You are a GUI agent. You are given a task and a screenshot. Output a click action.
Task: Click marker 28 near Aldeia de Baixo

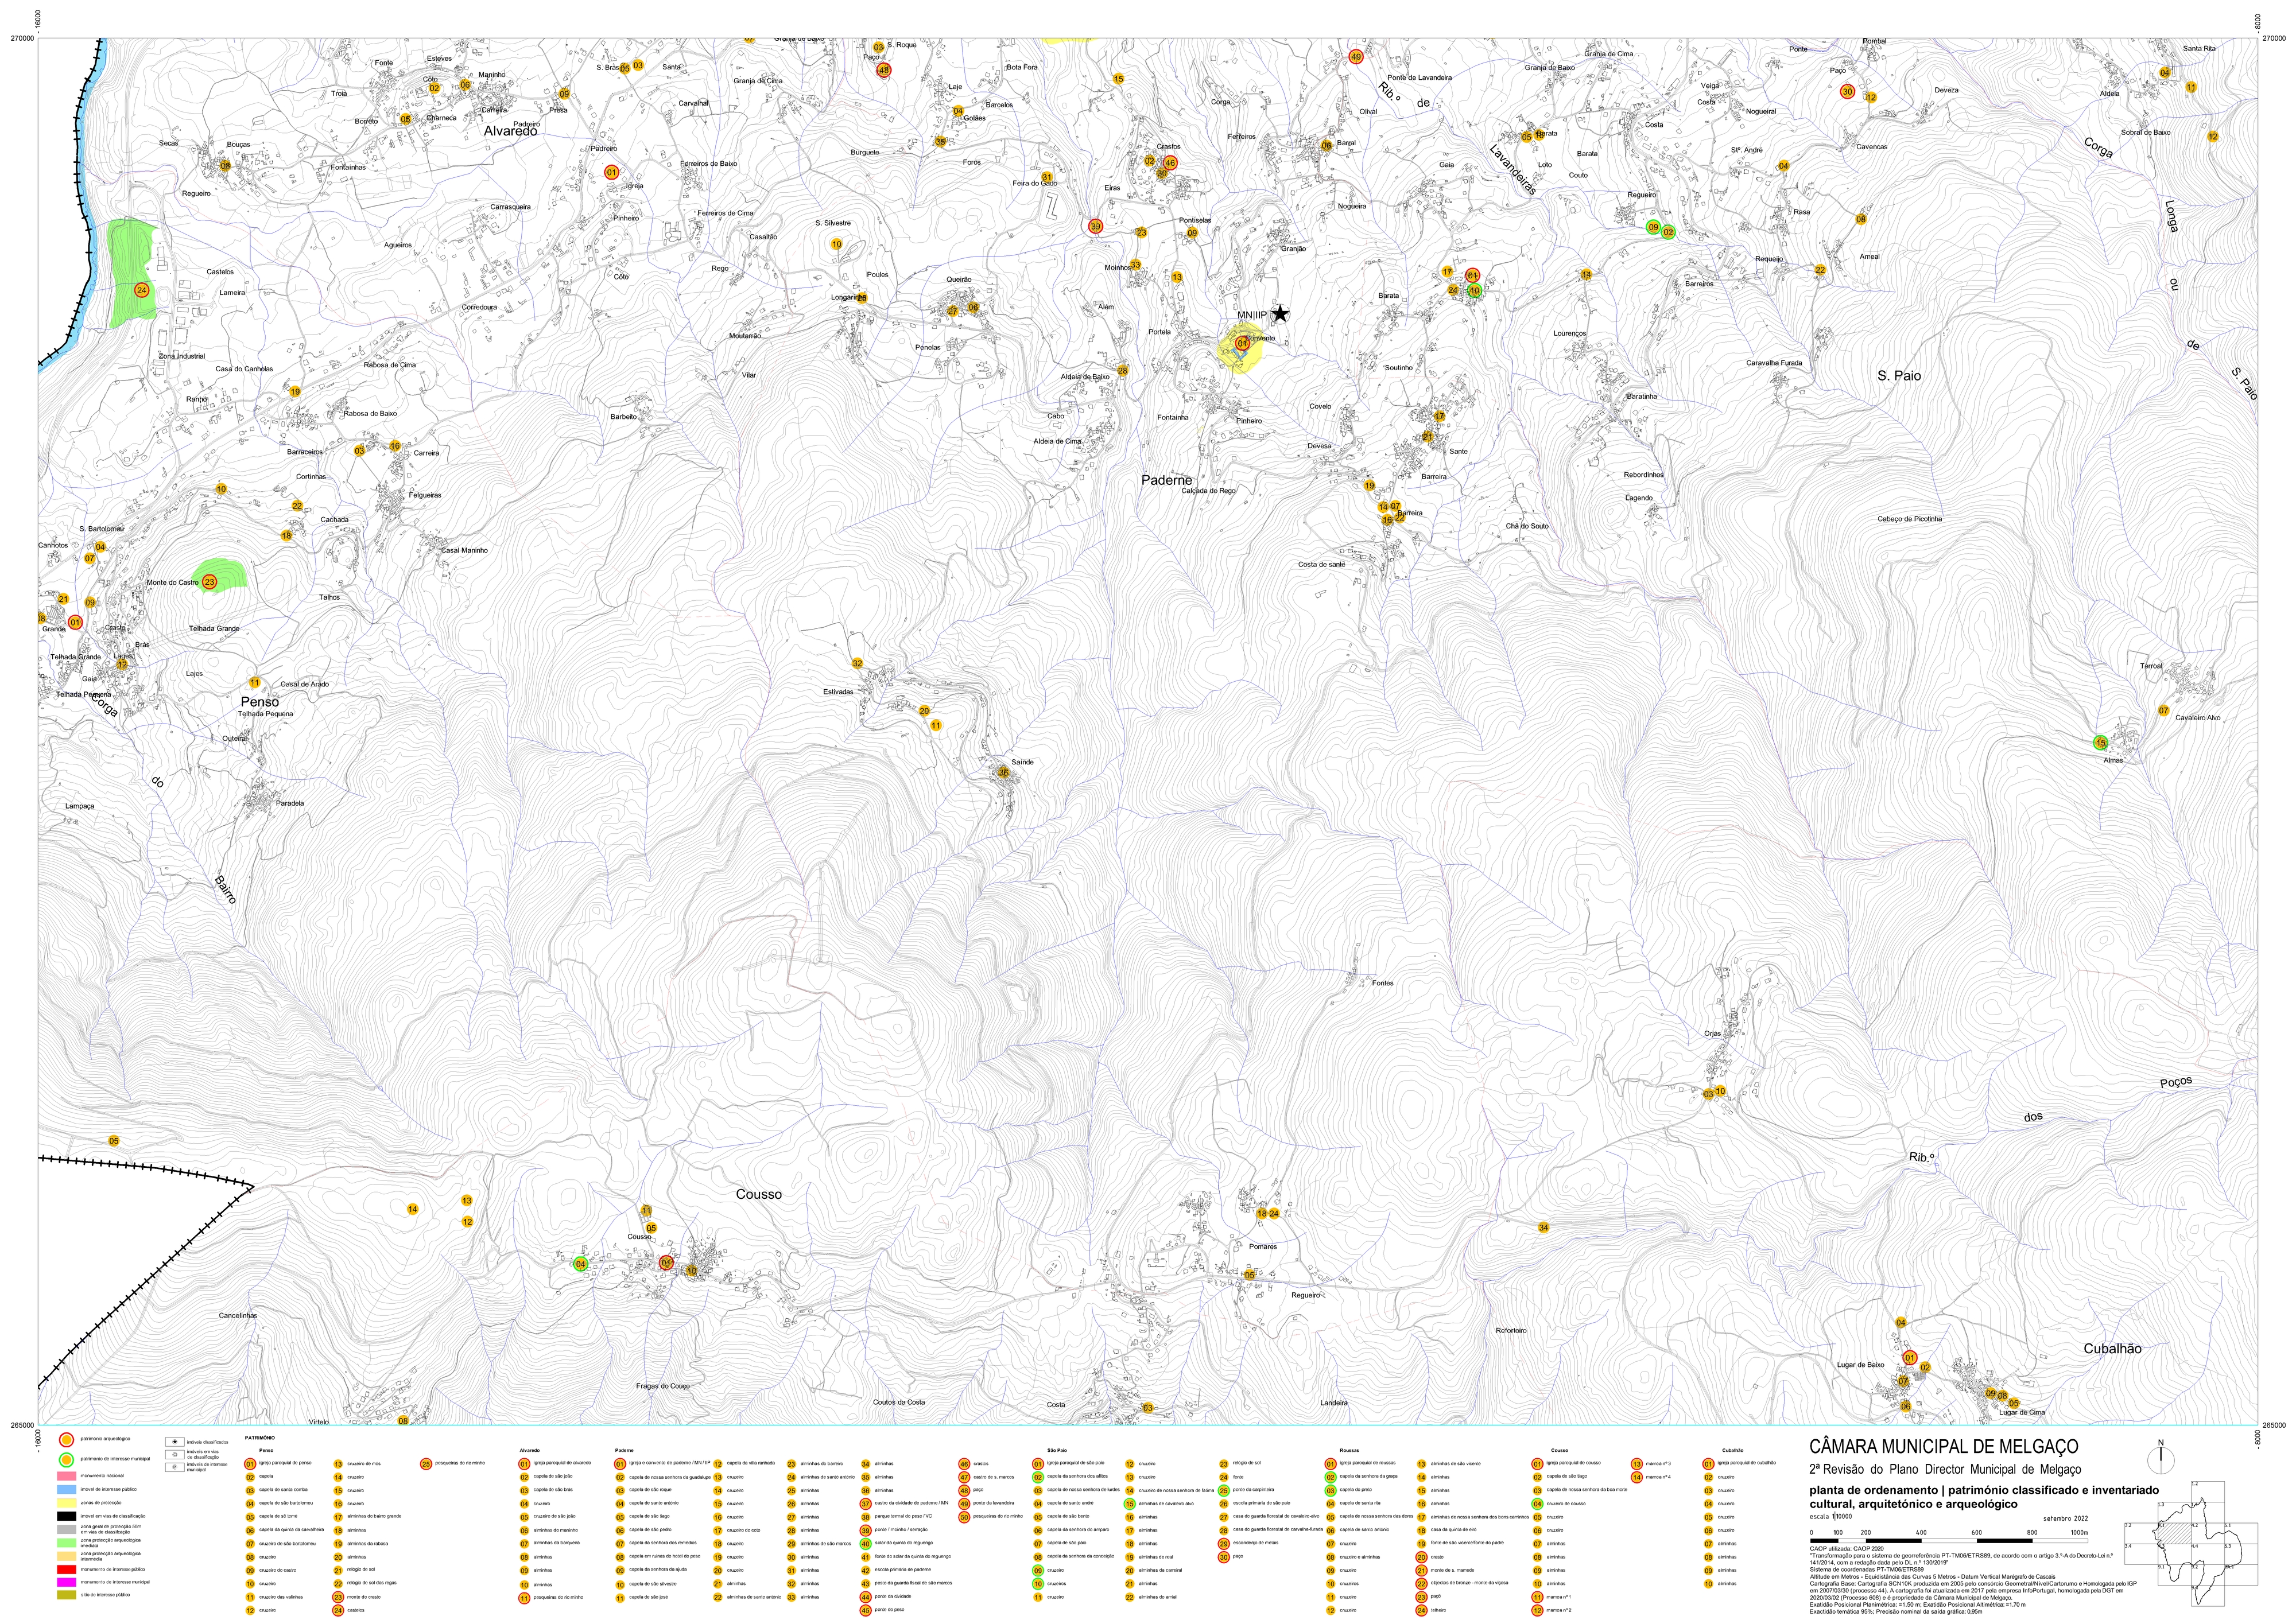point(1122,371)
